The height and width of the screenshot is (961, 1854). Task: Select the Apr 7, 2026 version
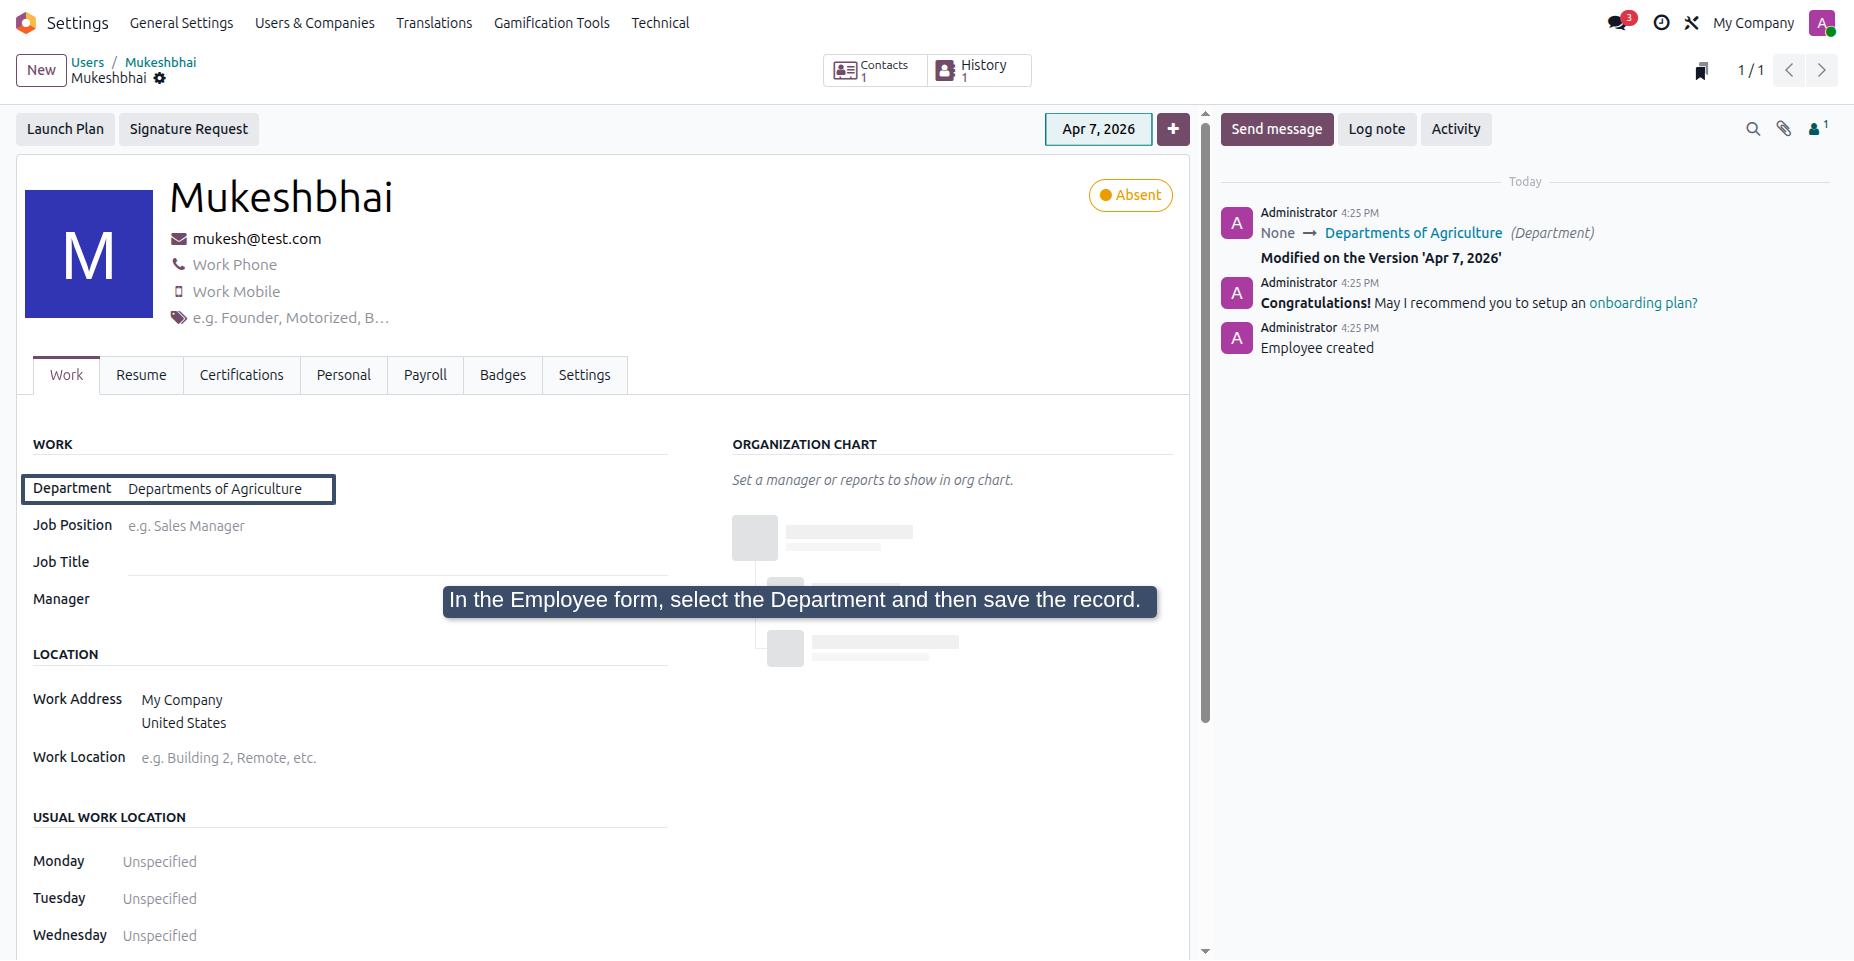[x=1098, y=129]
